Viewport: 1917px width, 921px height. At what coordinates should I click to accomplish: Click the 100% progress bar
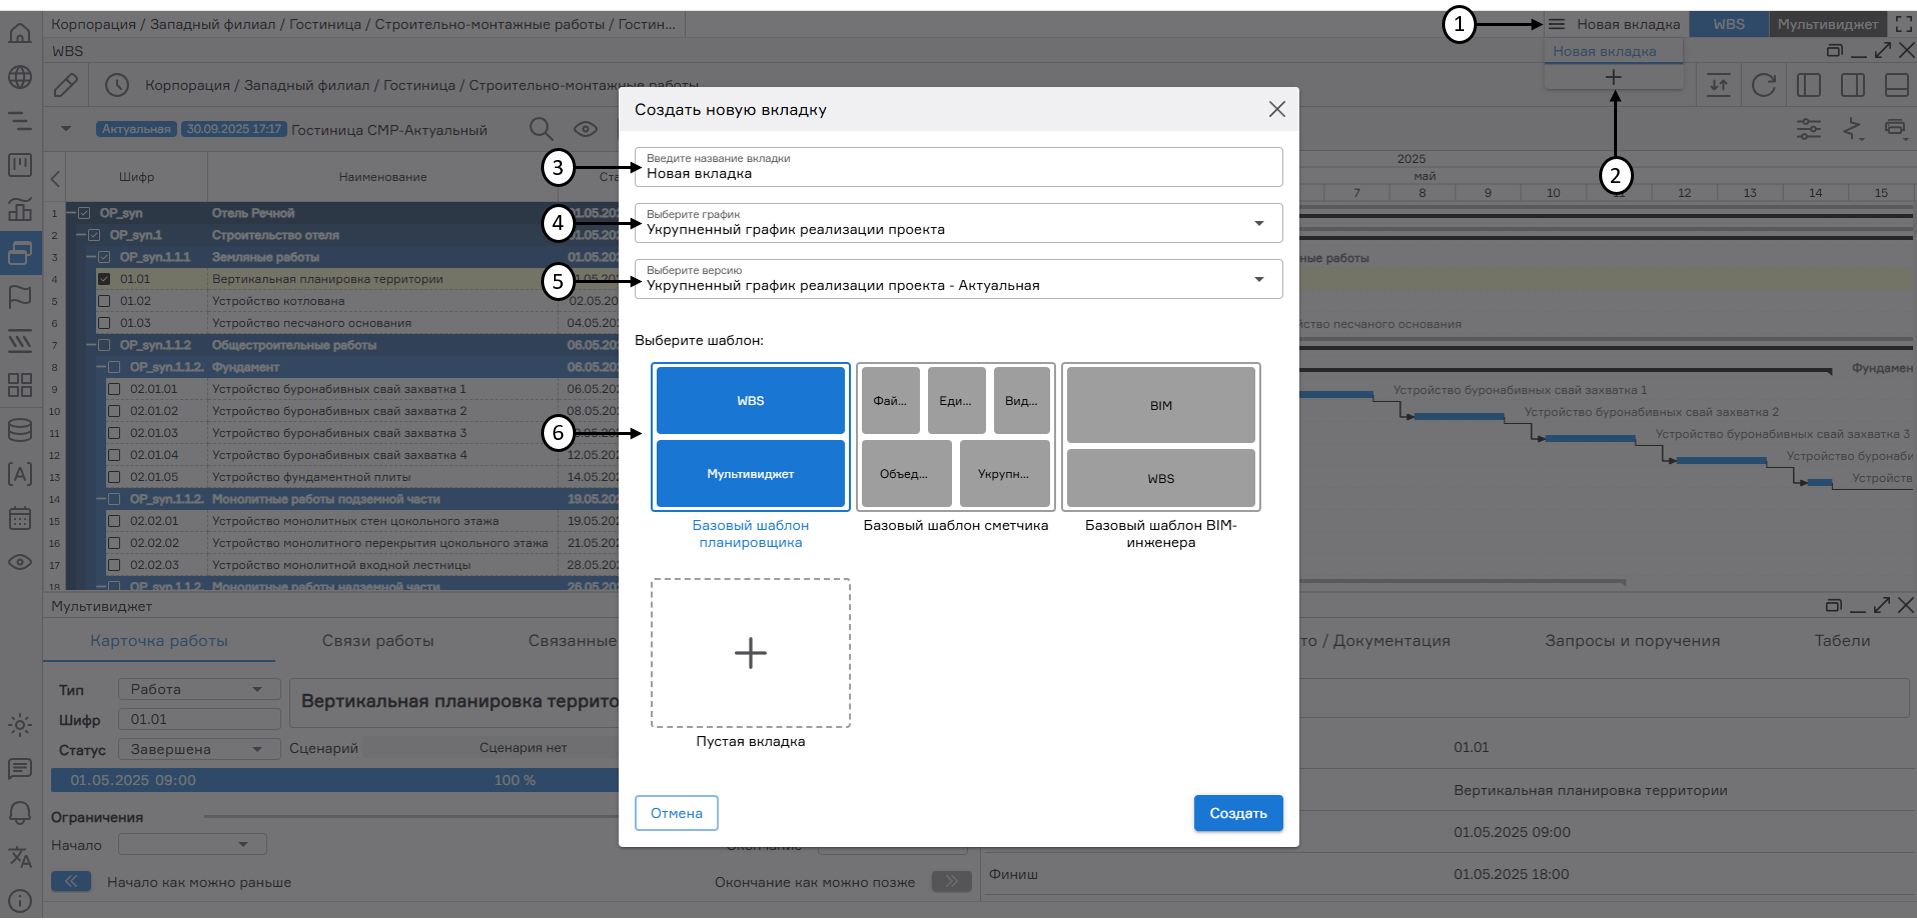[x=335, y=780]
